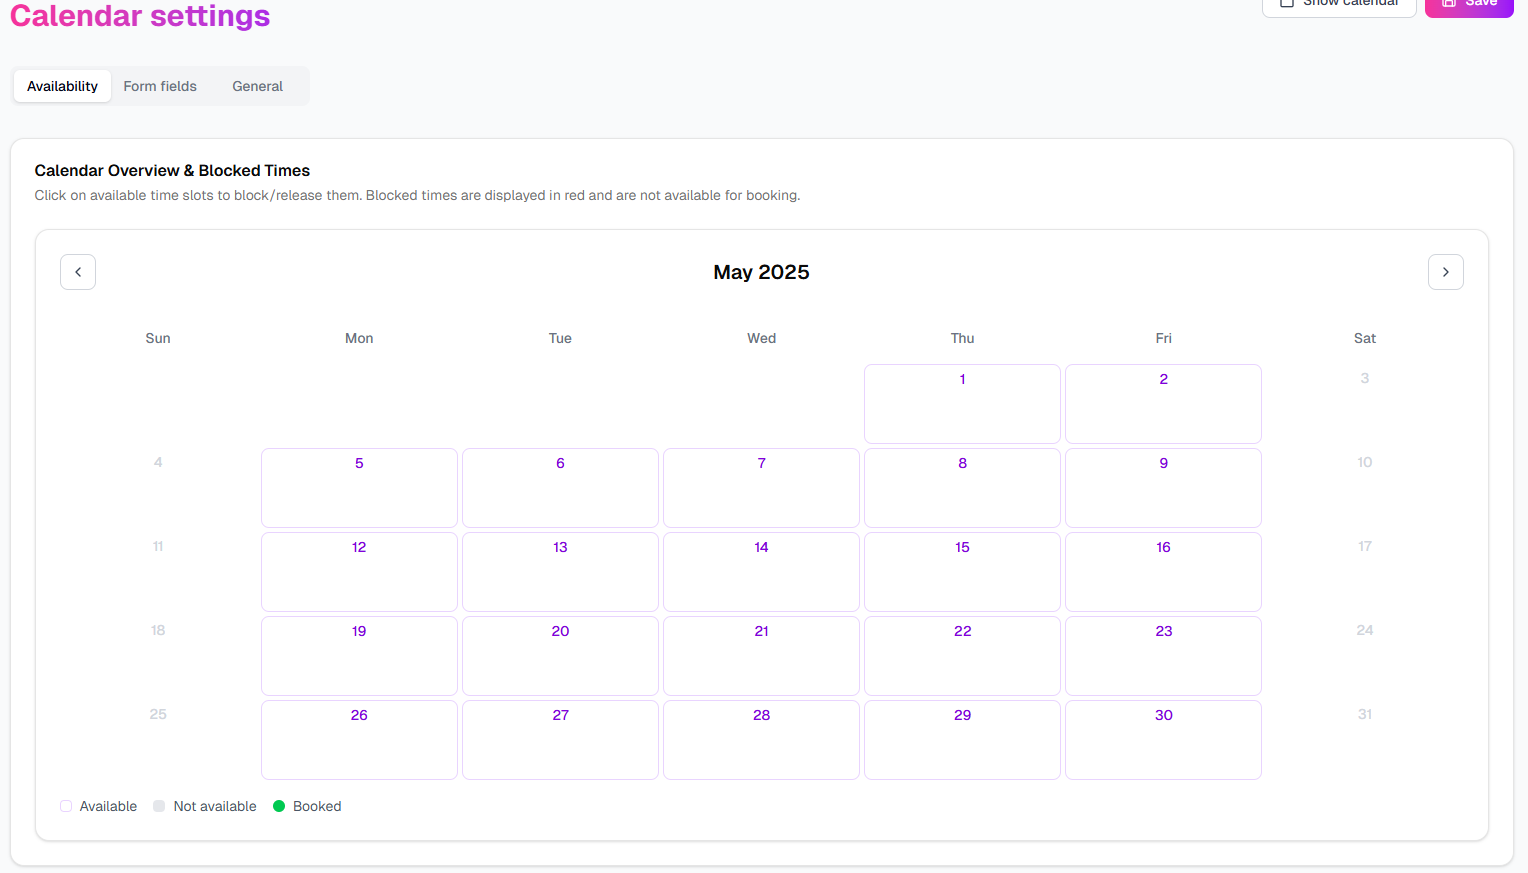Image resolution: width=1528 pixels, height=873 pixels.
Task: Click the unavailable Sunday 11
Action: pyautogui.click(x=158, y=546)
